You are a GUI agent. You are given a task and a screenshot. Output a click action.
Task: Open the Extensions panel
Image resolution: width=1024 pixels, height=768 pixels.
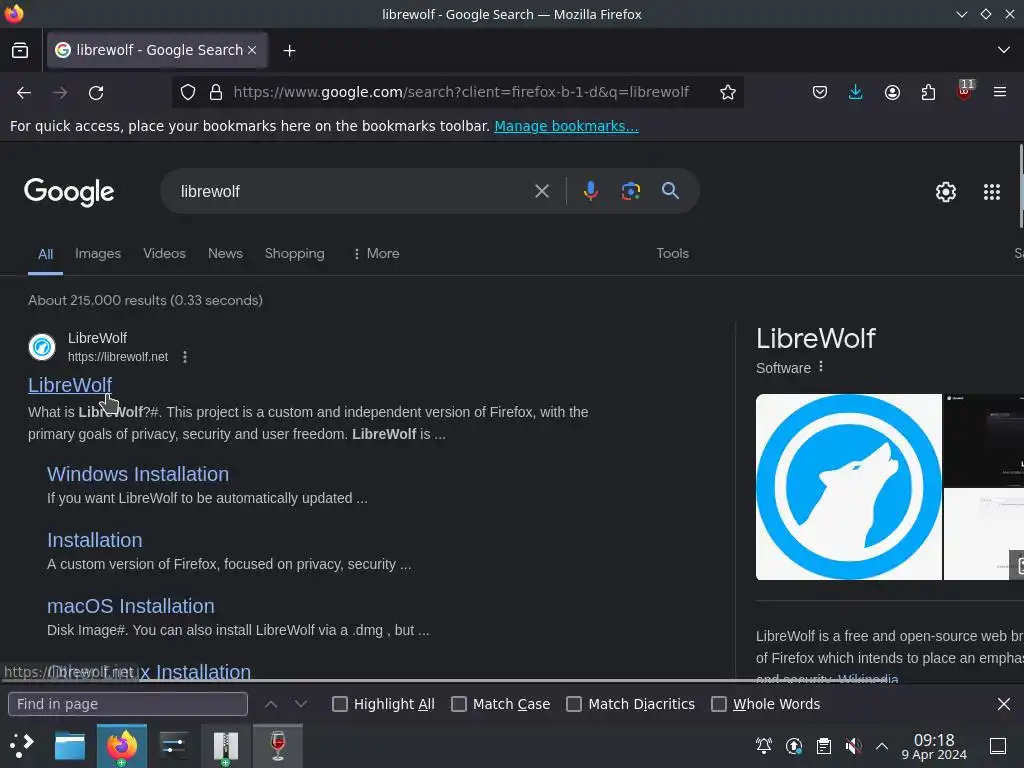pos(928,93)
